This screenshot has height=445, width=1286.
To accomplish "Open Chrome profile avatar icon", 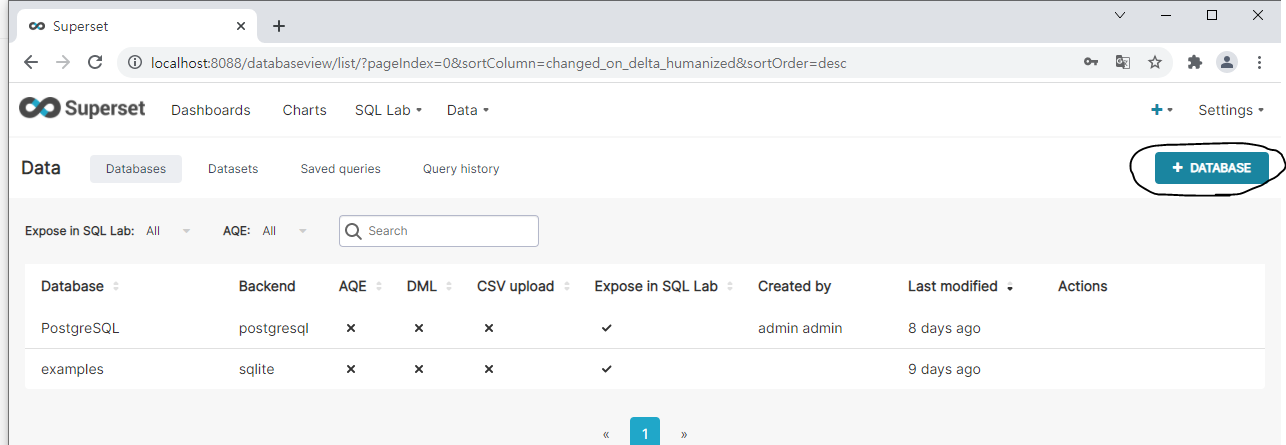I will 1226,62.
